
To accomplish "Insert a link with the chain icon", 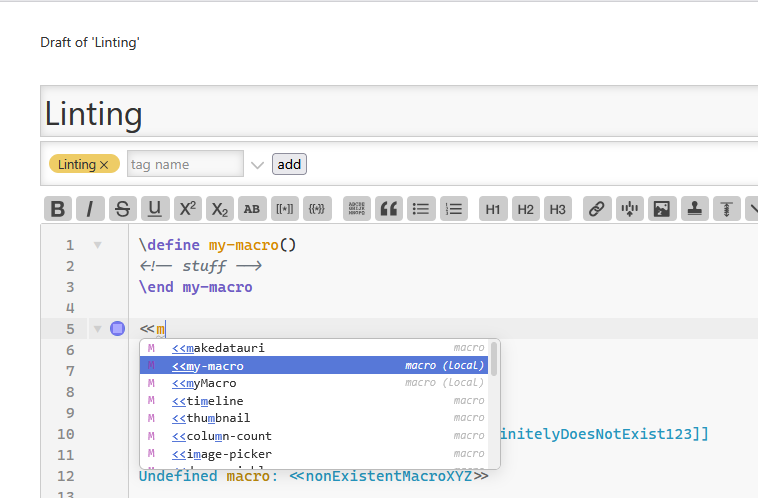I will [597, 209].
